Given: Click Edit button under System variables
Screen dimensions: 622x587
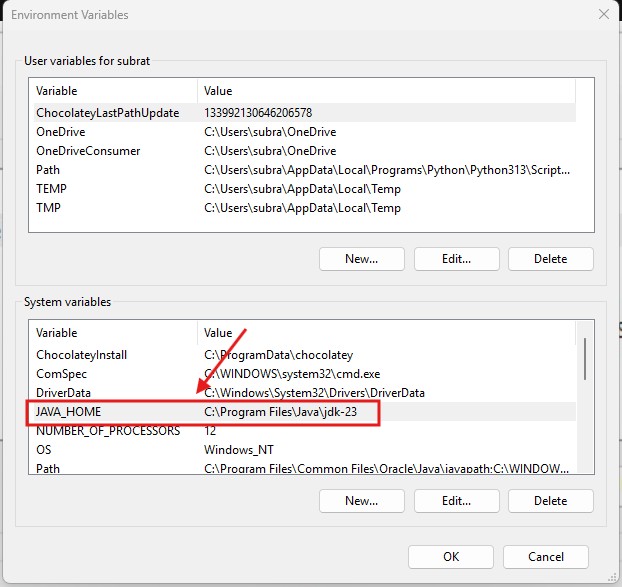Looking at the screenshot, I should click(x=456, y=500).
